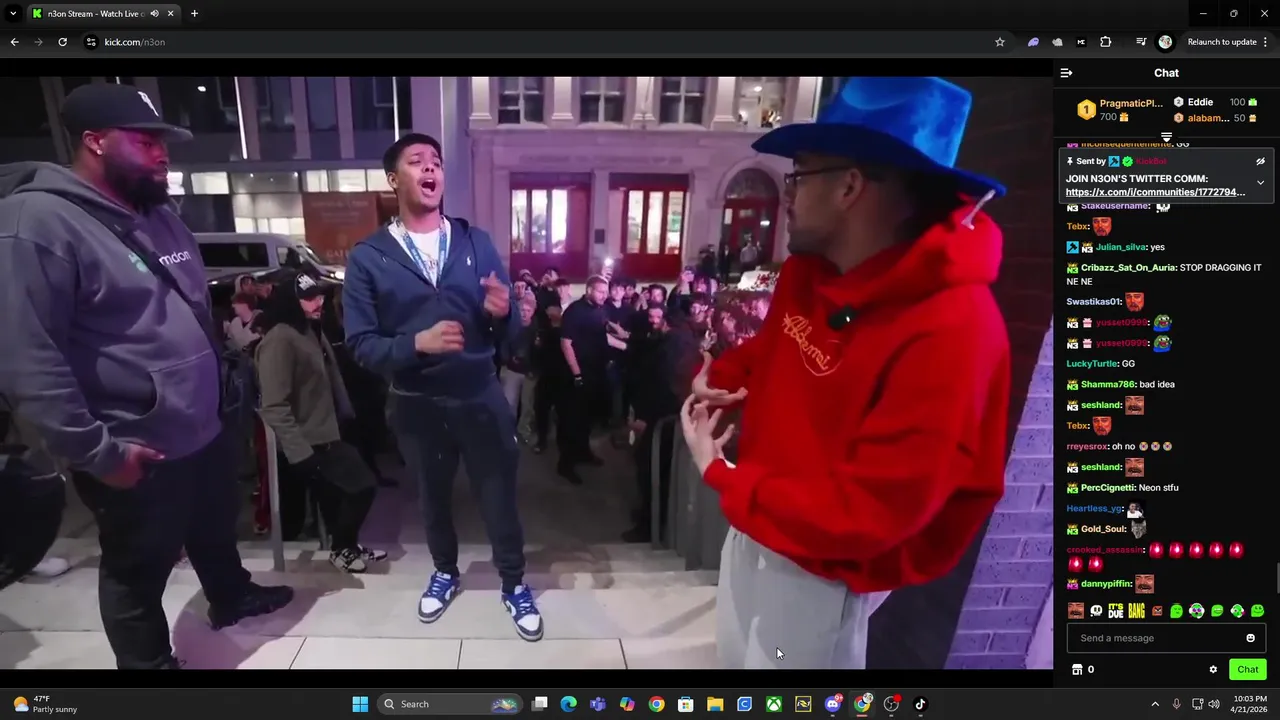The width and height of the screenshot is (1280, 720).
Task: Open the browser extensions puzzle icon
Action: (1105, 42)
